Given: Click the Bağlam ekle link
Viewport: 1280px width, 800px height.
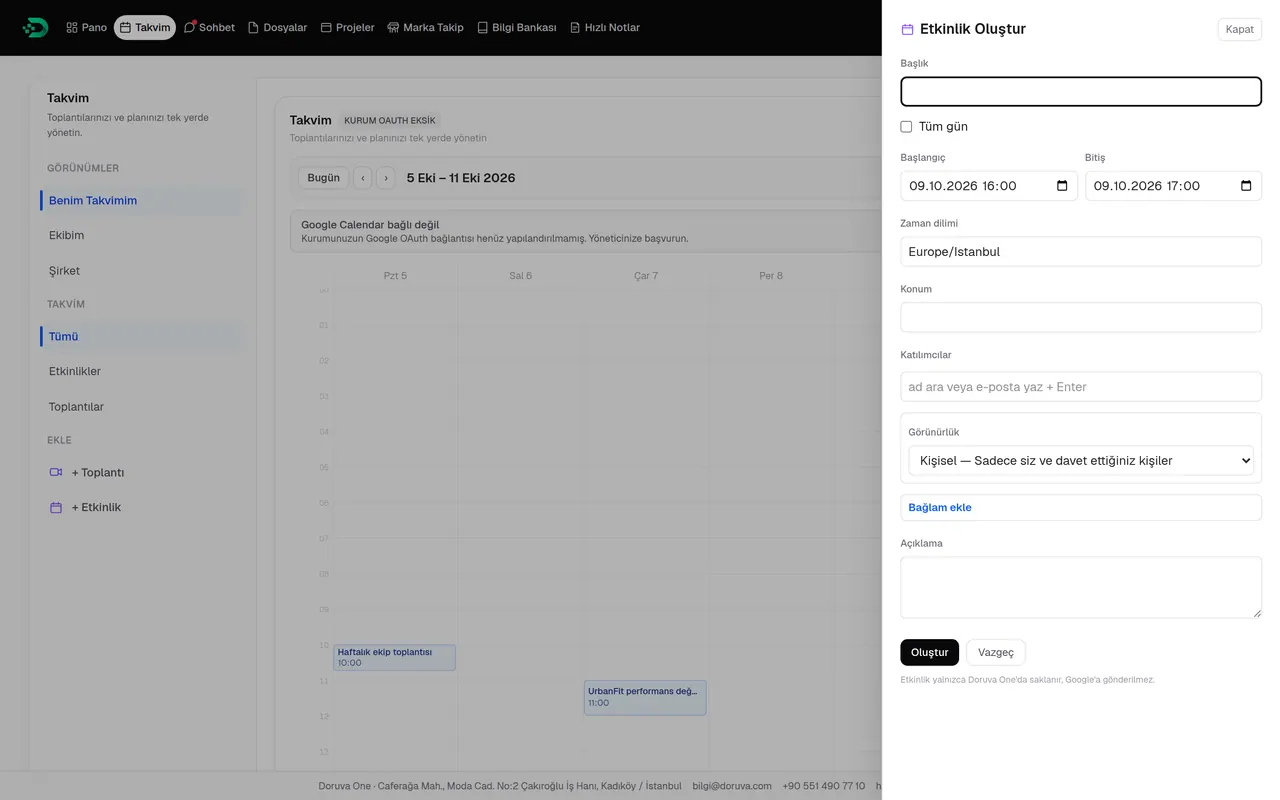Looking at the screenshot, I should click(940, 508).
